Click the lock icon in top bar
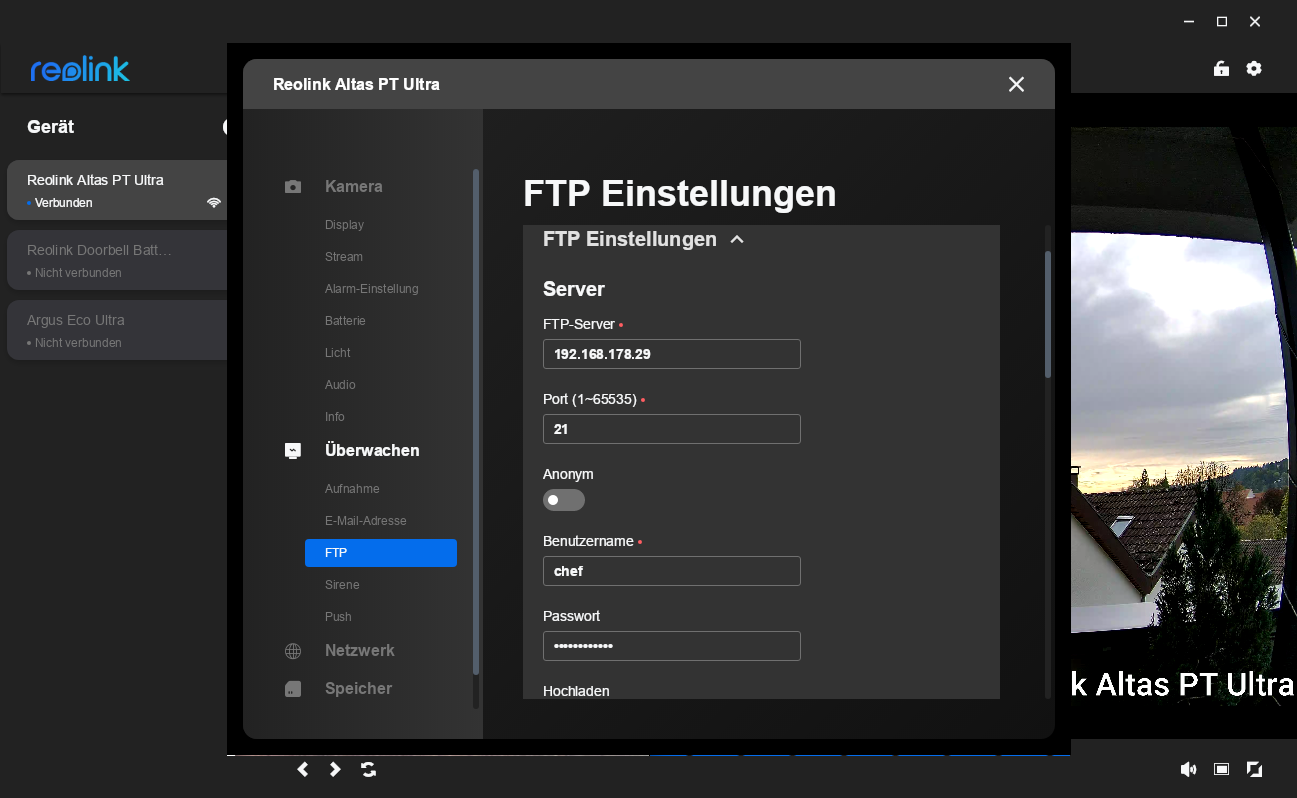 click(x=1221, y=69)
